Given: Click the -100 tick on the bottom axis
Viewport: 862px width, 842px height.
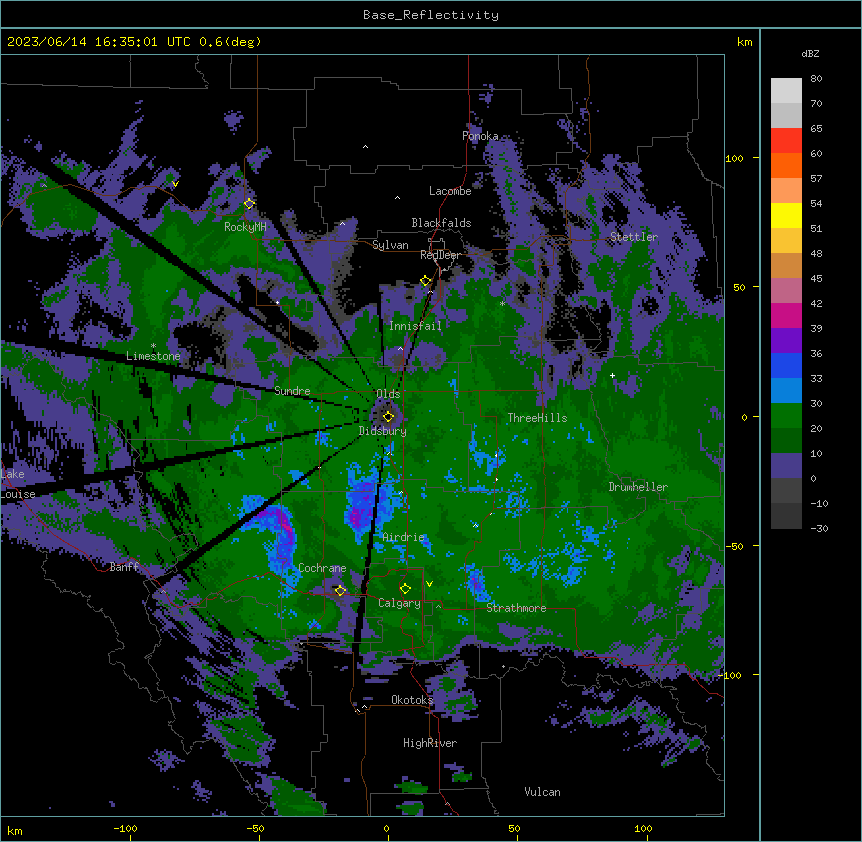Looking at the screenshot, I should 125,828.
